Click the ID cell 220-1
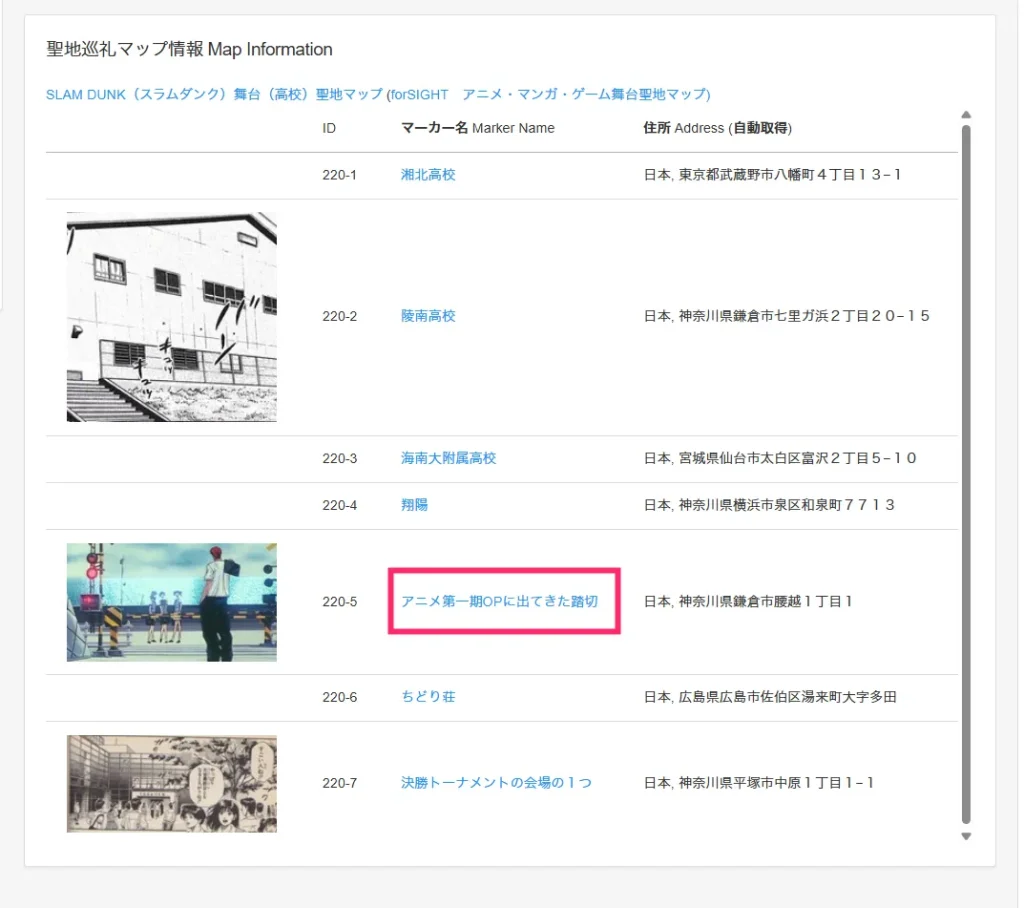 340,175
